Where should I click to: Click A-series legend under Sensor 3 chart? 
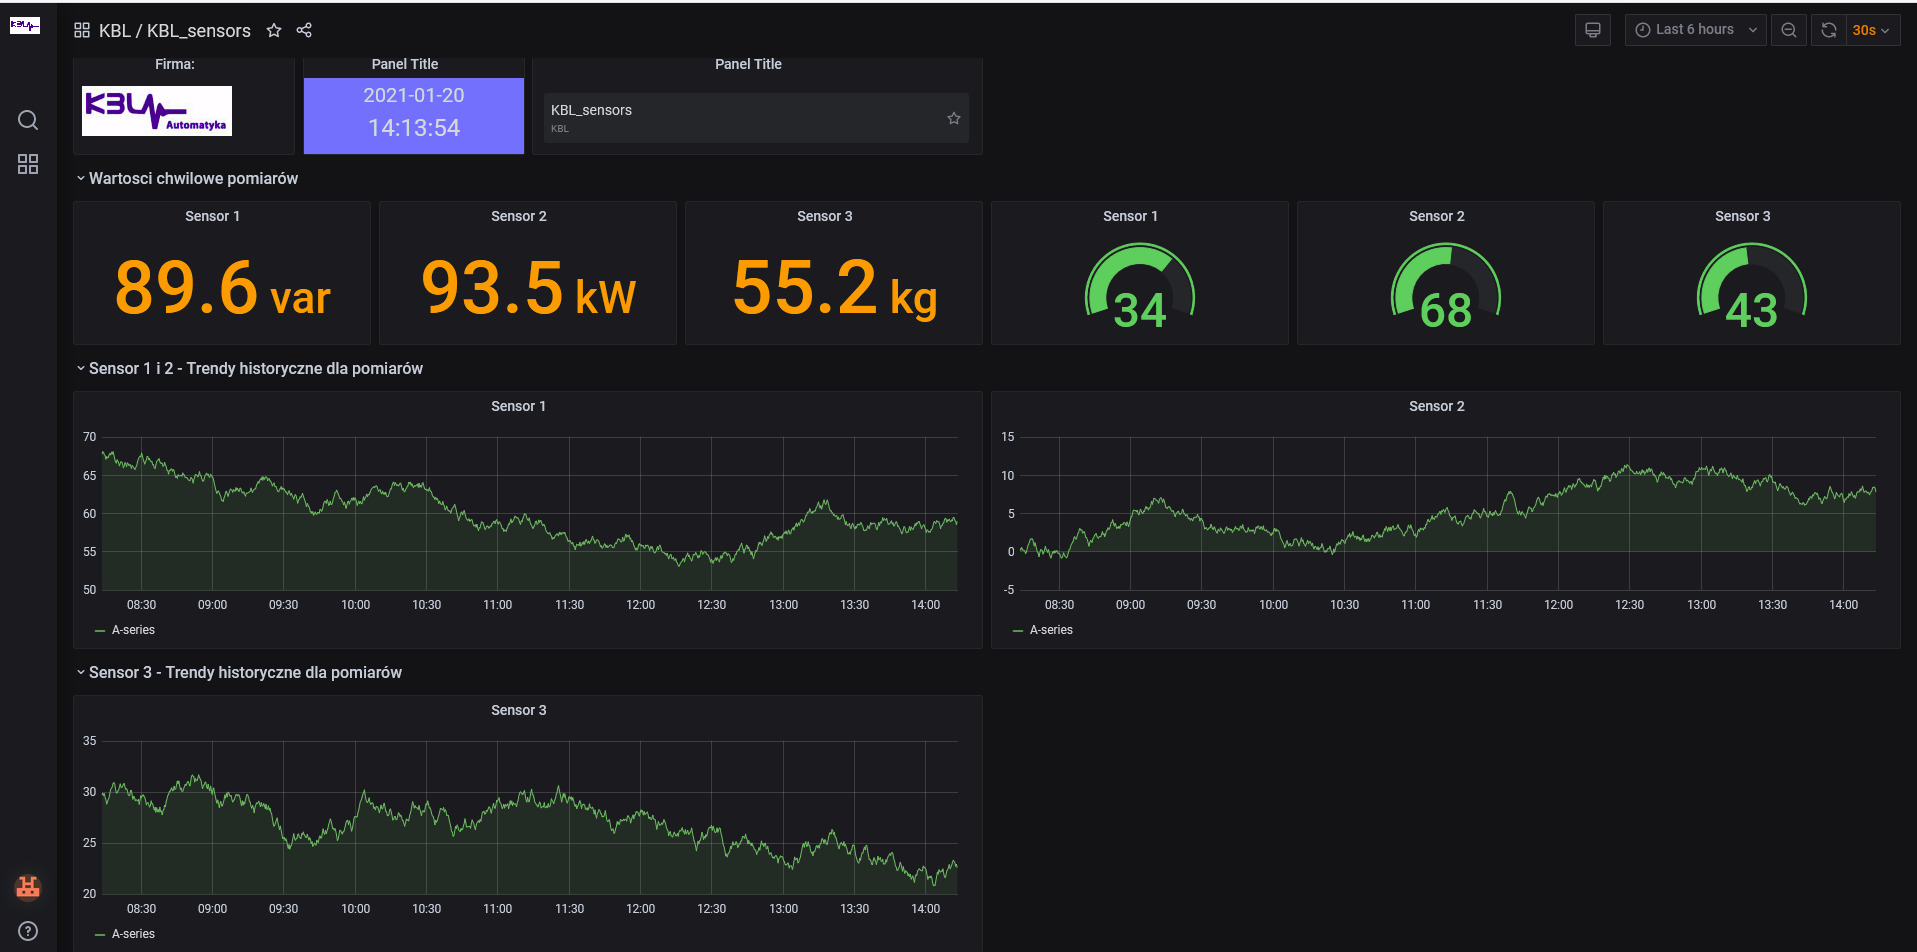[x=131, y=933]
